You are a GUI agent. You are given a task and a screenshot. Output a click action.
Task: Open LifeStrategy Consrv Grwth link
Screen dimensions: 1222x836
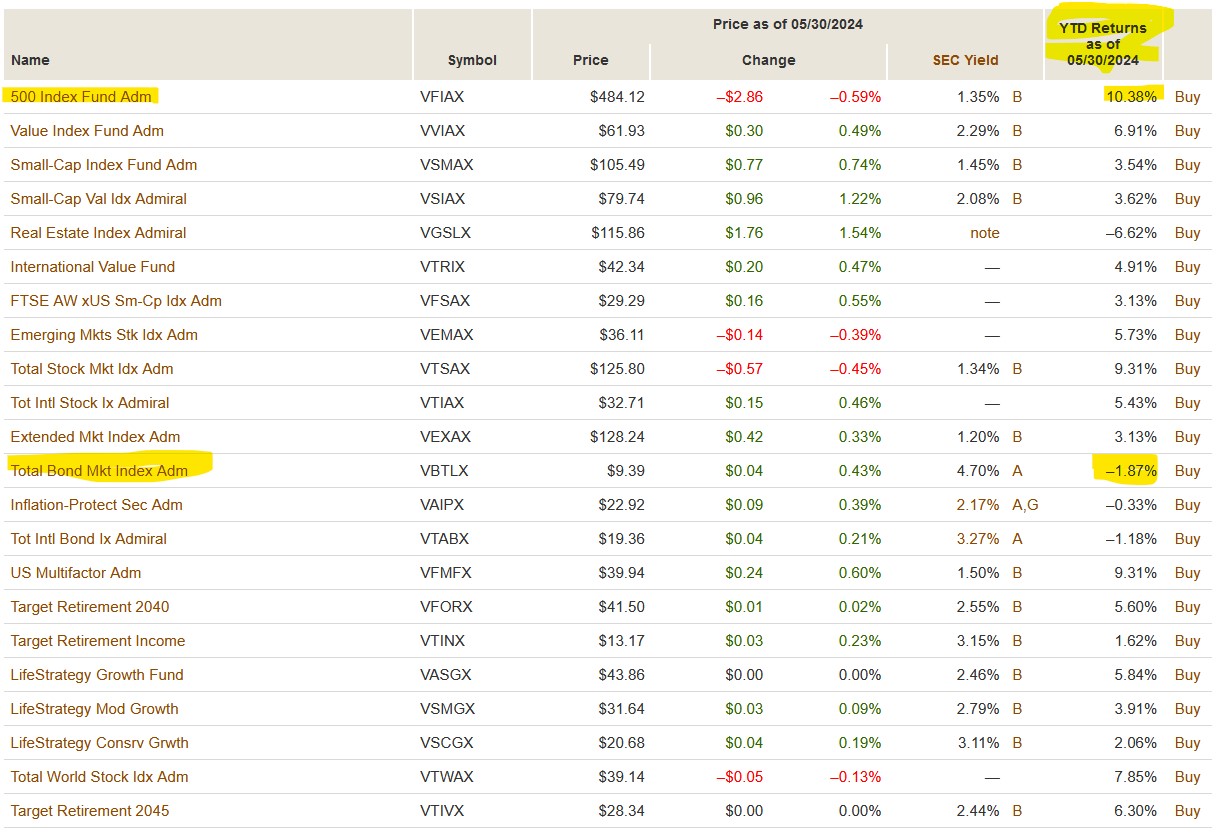point(99,743)
